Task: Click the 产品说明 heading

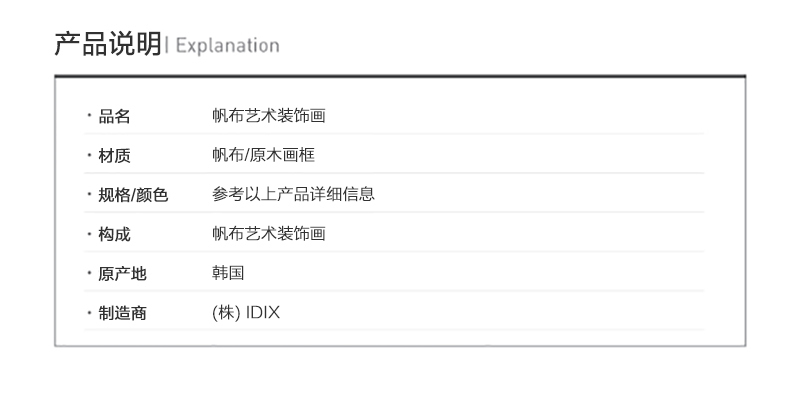Action: tap(108, 45)
